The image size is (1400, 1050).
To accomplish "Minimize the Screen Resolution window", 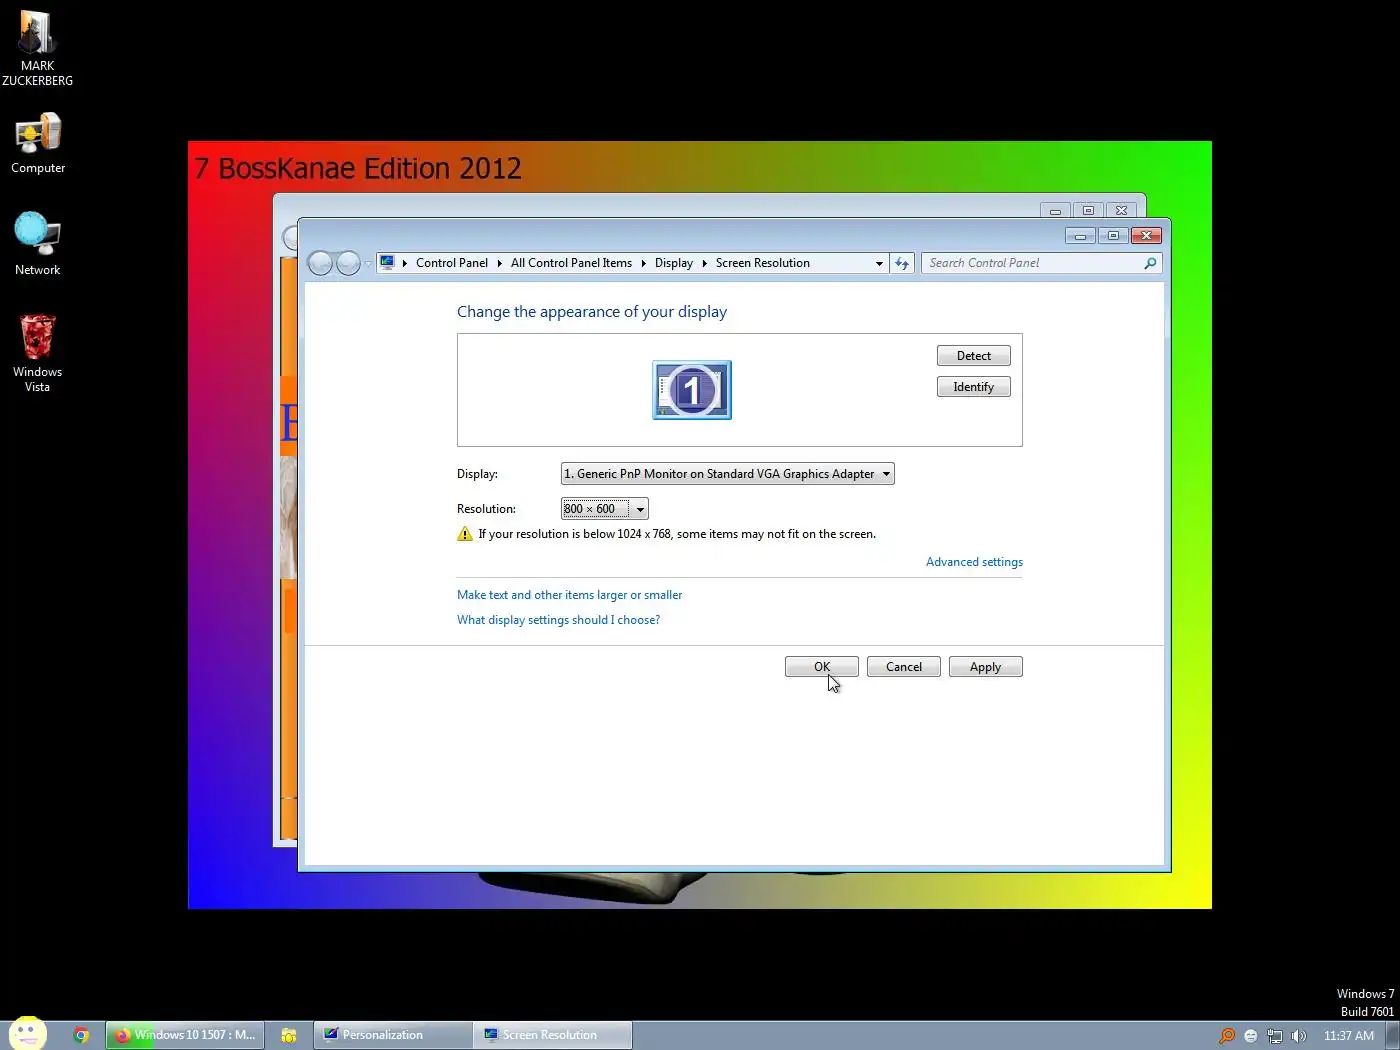I will click(x=1080, y=236).
